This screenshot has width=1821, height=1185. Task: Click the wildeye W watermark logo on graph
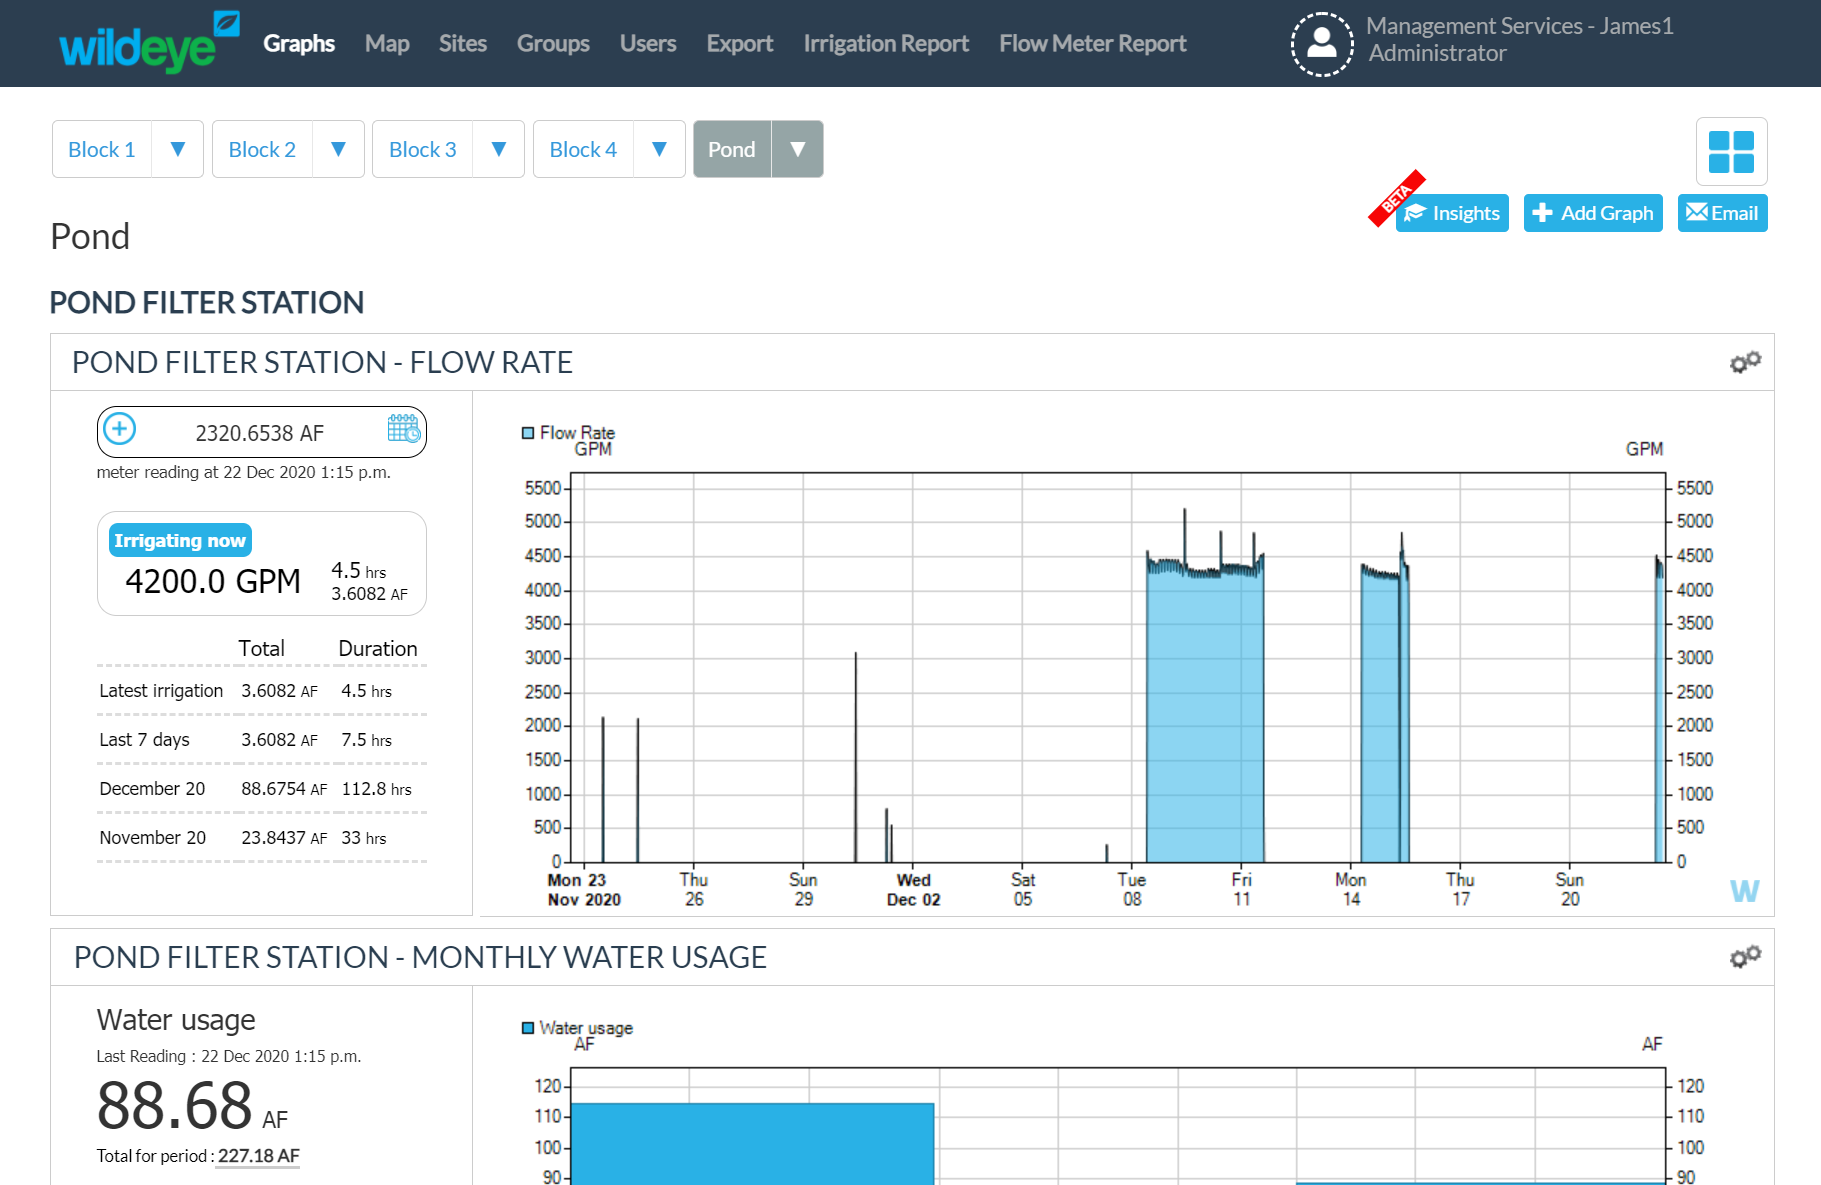[x=1744, y=891]
